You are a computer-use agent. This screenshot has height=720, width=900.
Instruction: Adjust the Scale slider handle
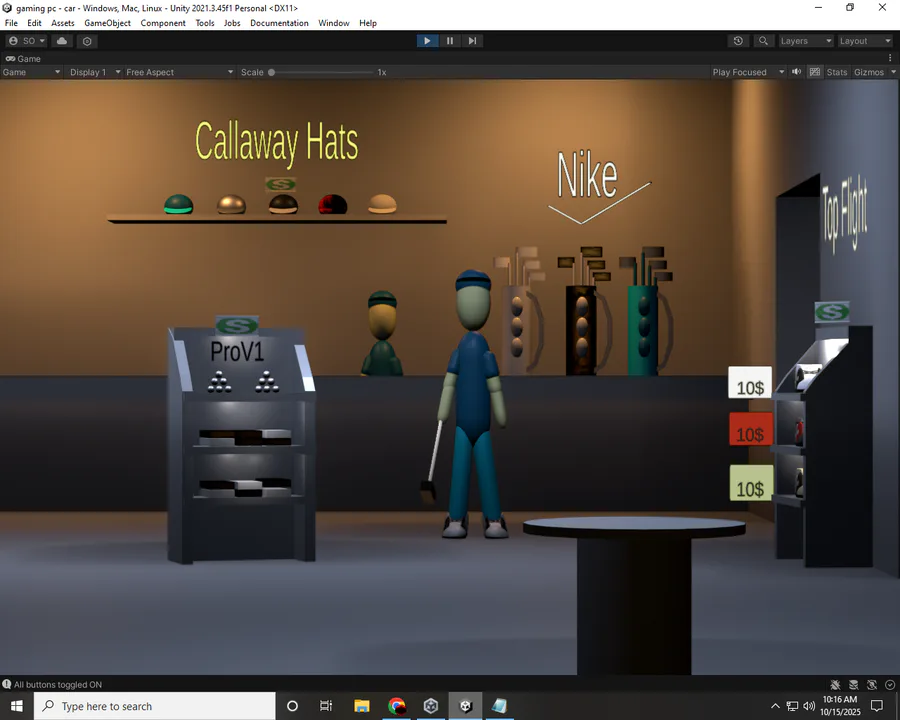[271, 72]
